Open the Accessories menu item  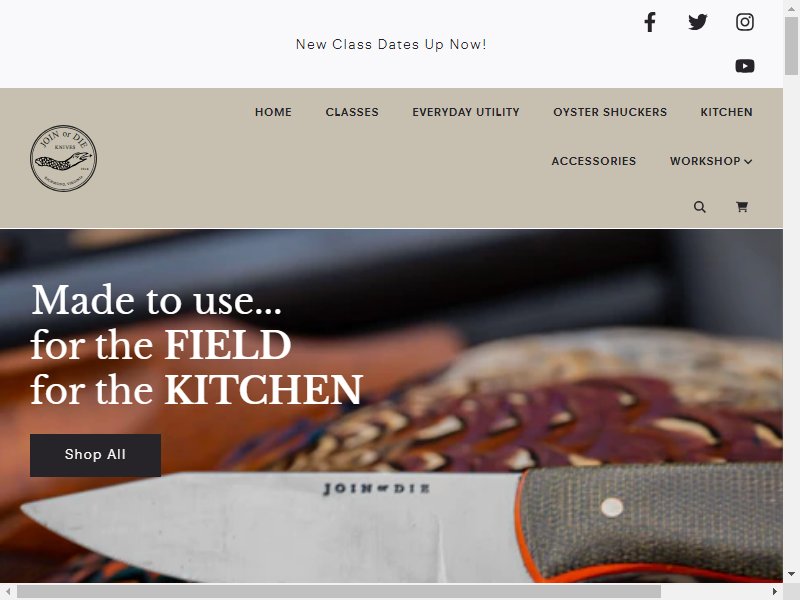[594, 161]
